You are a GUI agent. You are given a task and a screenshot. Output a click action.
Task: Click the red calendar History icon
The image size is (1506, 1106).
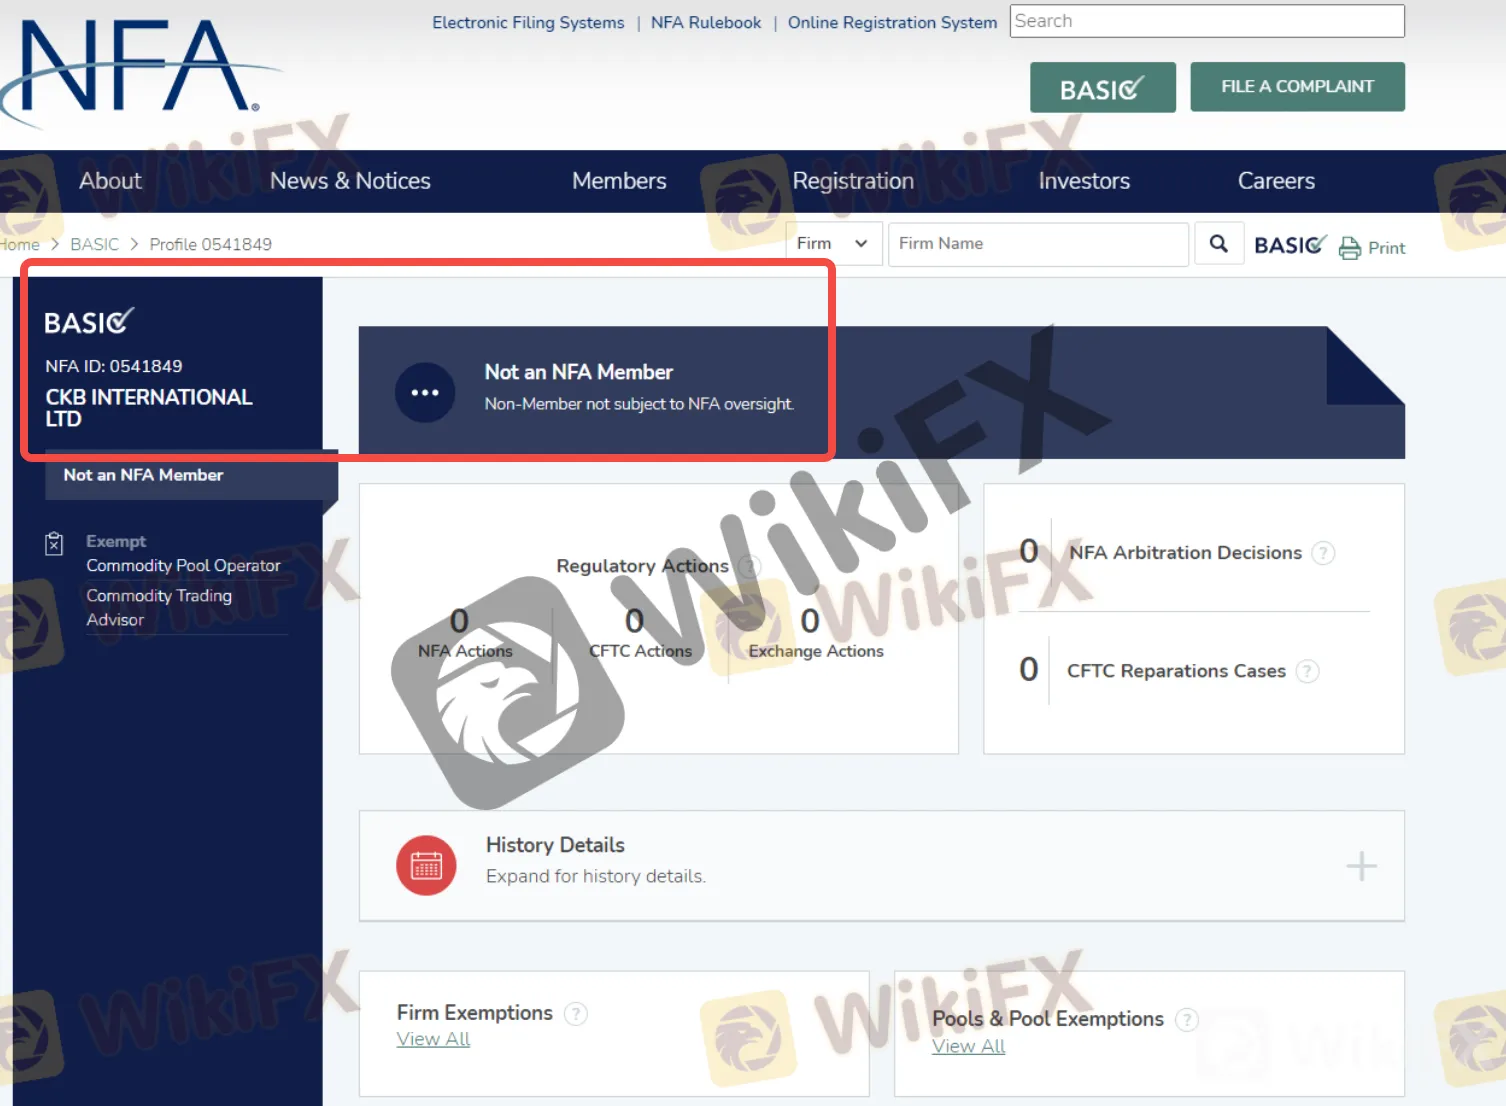coord(426,865)
